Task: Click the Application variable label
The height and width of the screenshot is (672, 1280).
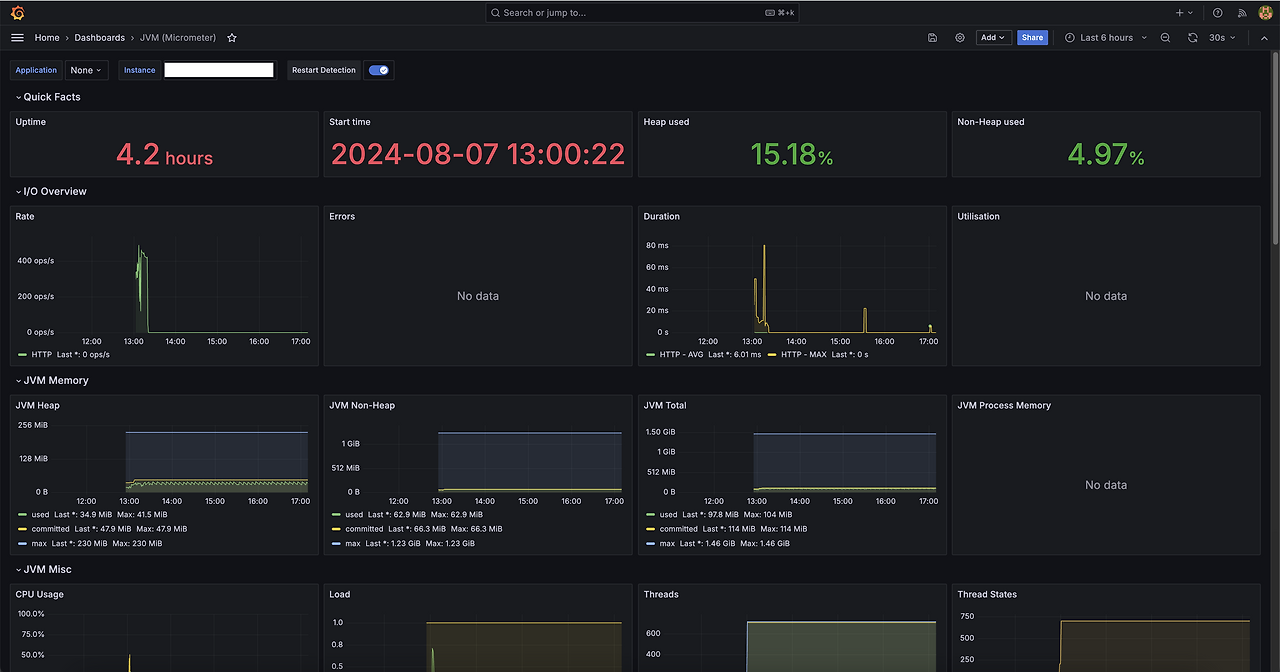Action: [x=37, y=70]
